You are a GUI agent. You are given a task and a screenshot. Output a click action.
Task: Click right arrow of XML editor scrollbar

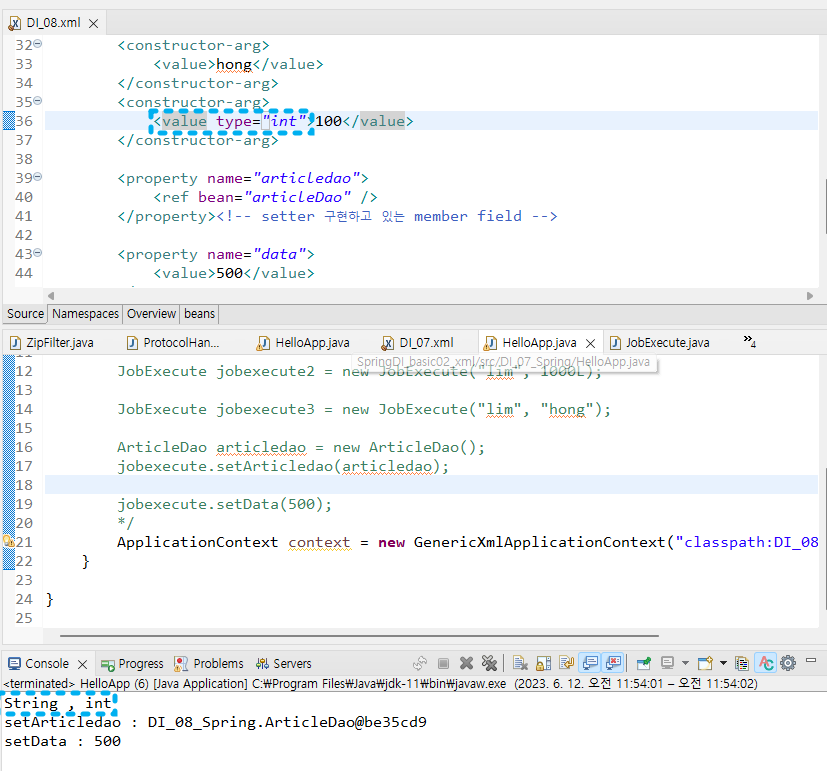tap(810, 296)
